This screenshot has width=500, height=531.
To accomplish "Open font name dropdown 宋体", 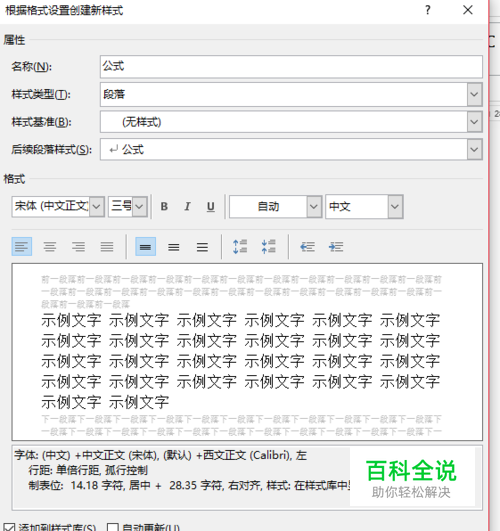I will pyautogui.click(x=97, y=206).
